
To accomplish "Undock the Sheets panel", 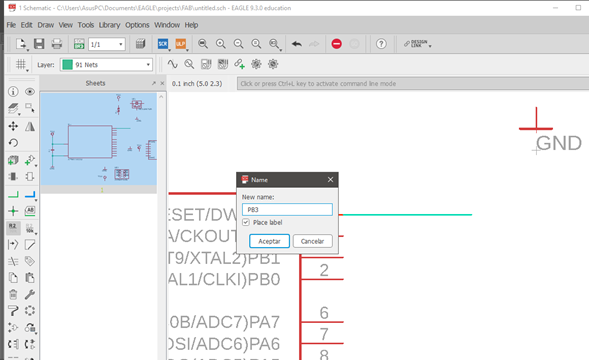I will 154,83.
